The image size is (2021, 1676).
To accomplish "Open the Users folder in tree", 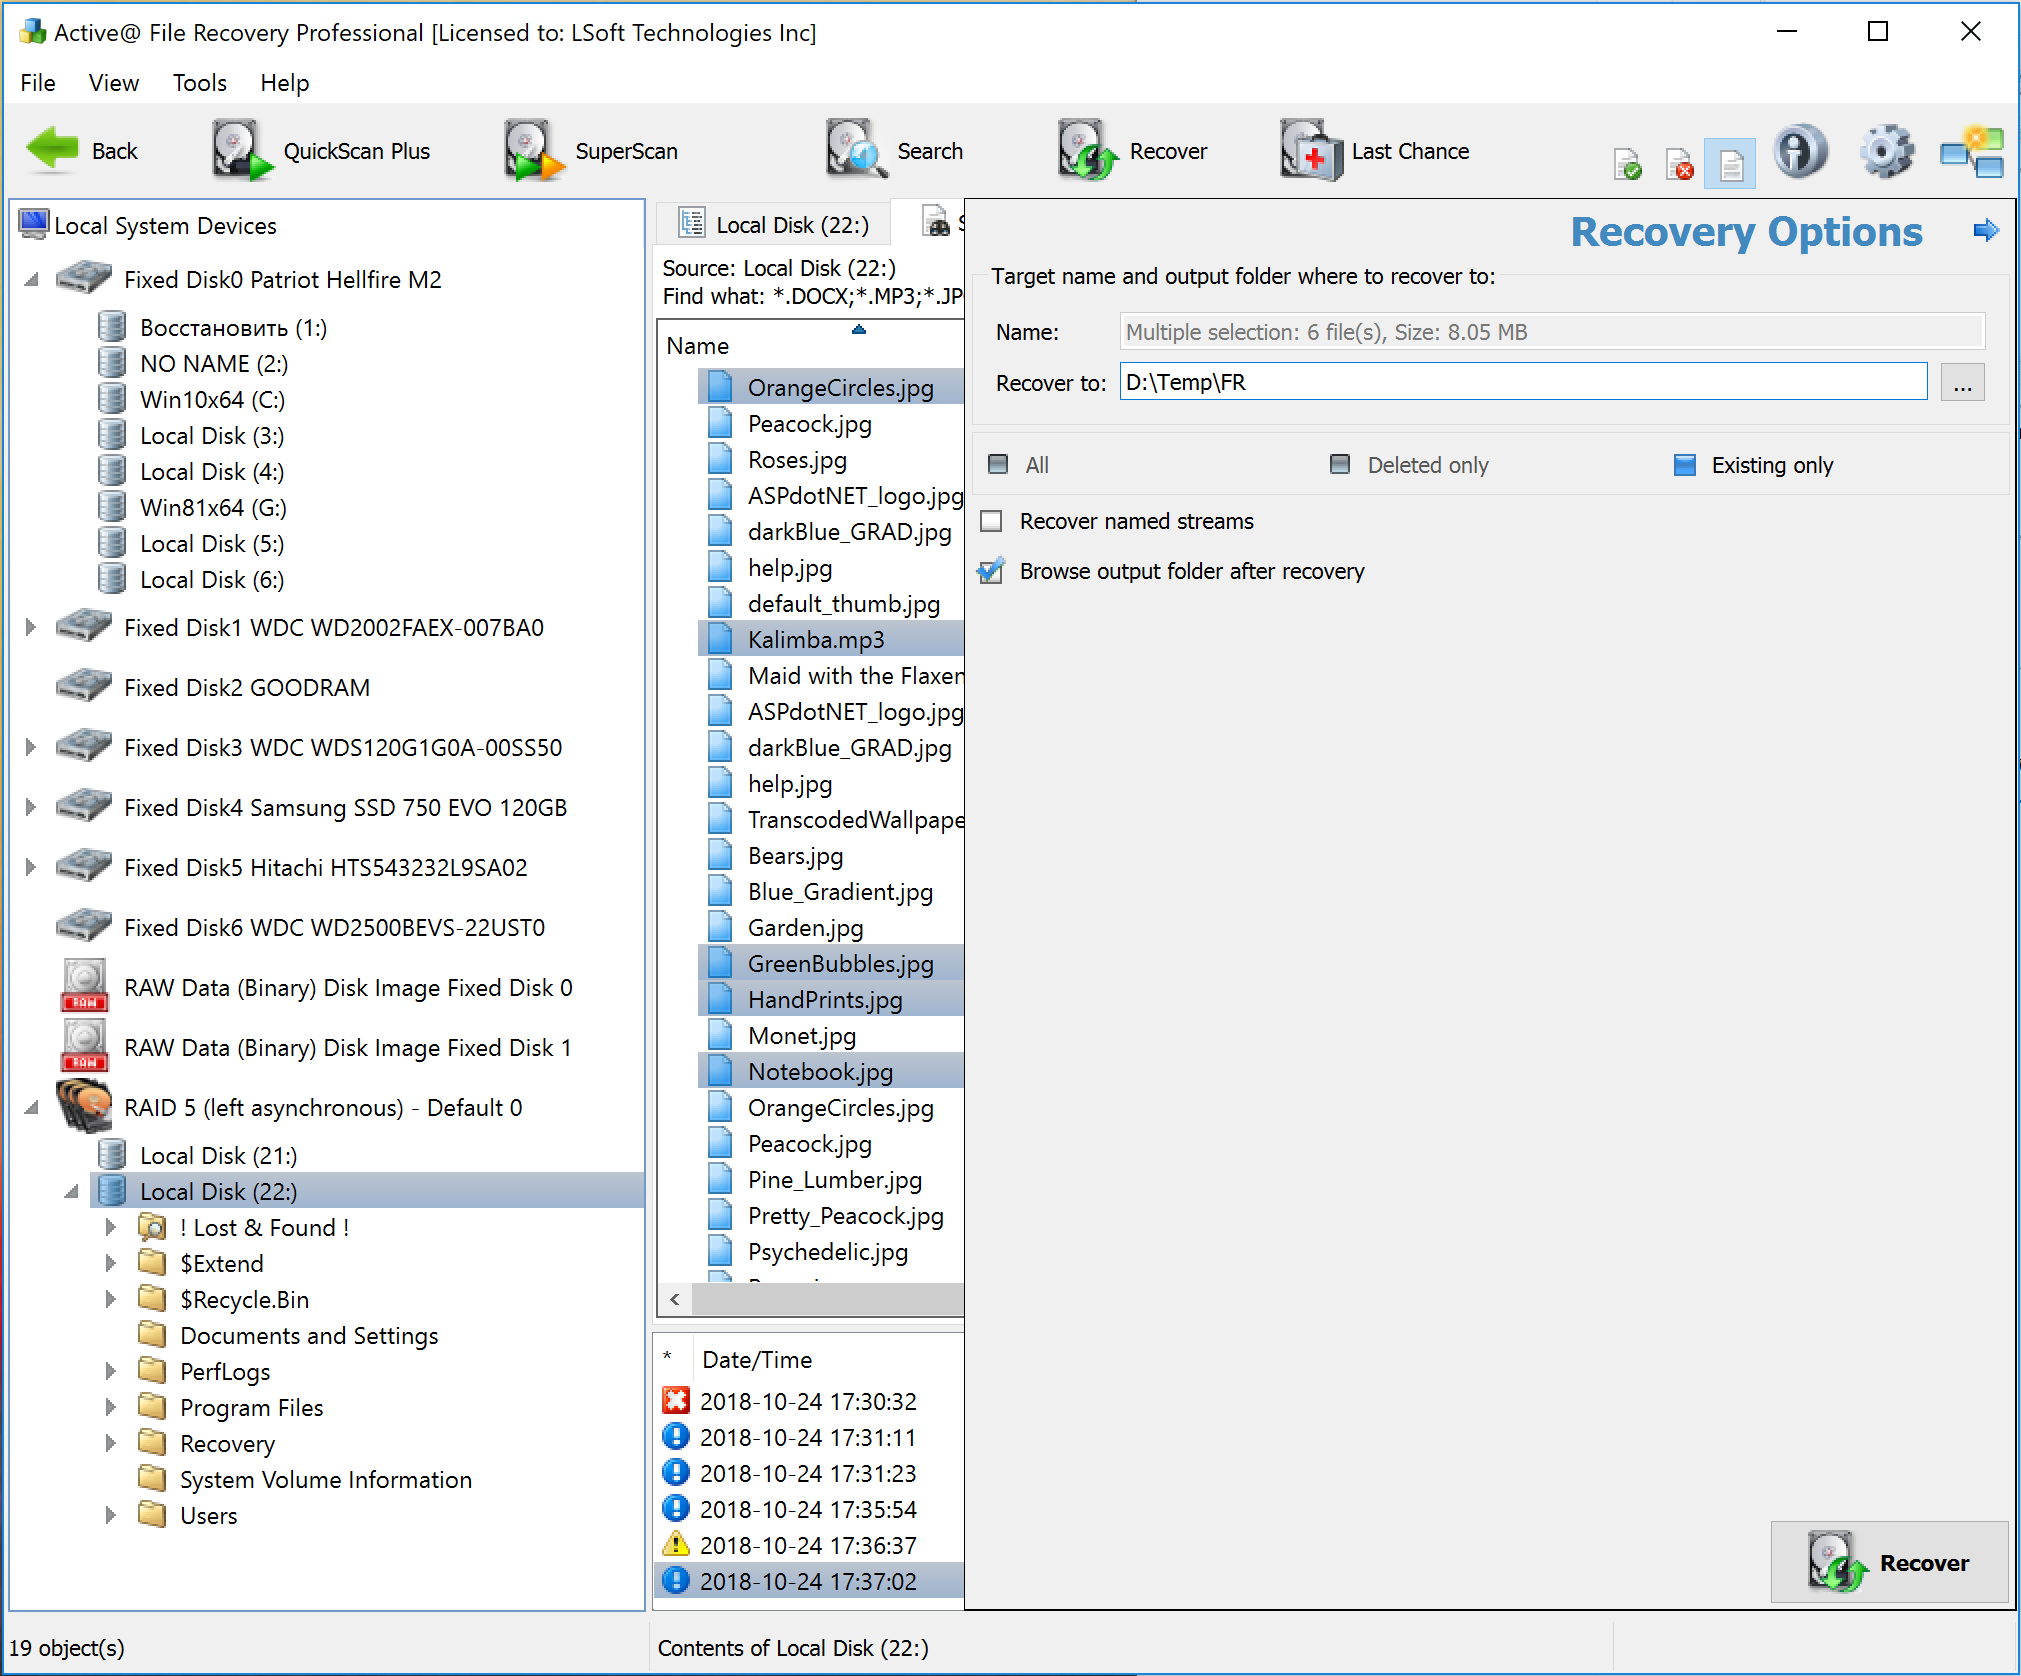I will coord(208,1516).
